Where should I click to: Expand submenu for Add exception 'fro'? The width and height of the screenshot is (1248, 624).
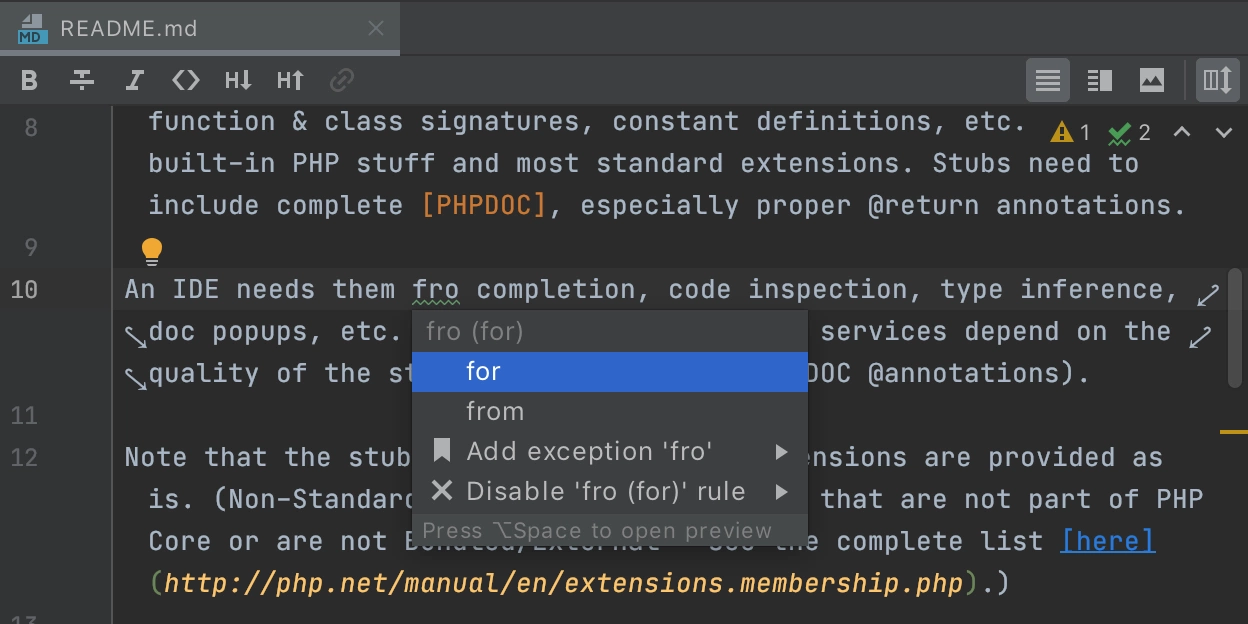click(x=782, y=452)
